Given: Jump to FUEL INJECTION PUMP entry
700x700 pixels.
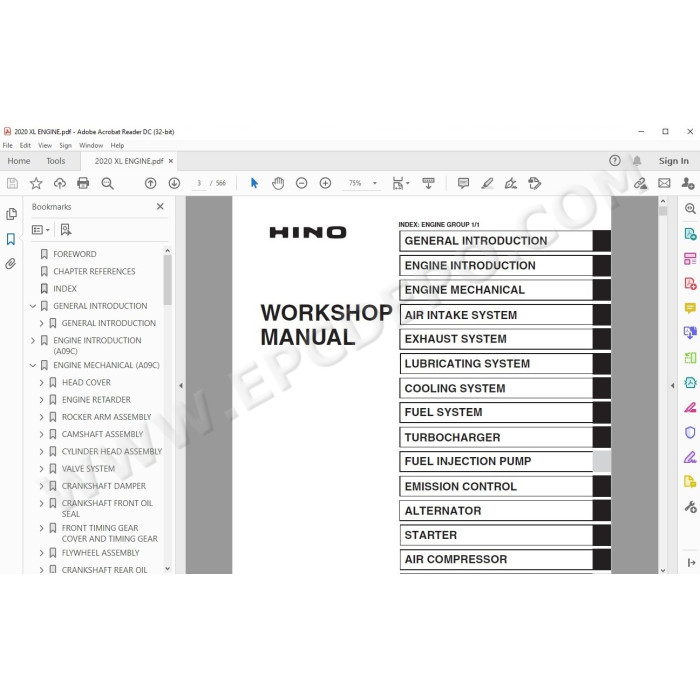Looking at the screenshot, I should pos(505,462).
